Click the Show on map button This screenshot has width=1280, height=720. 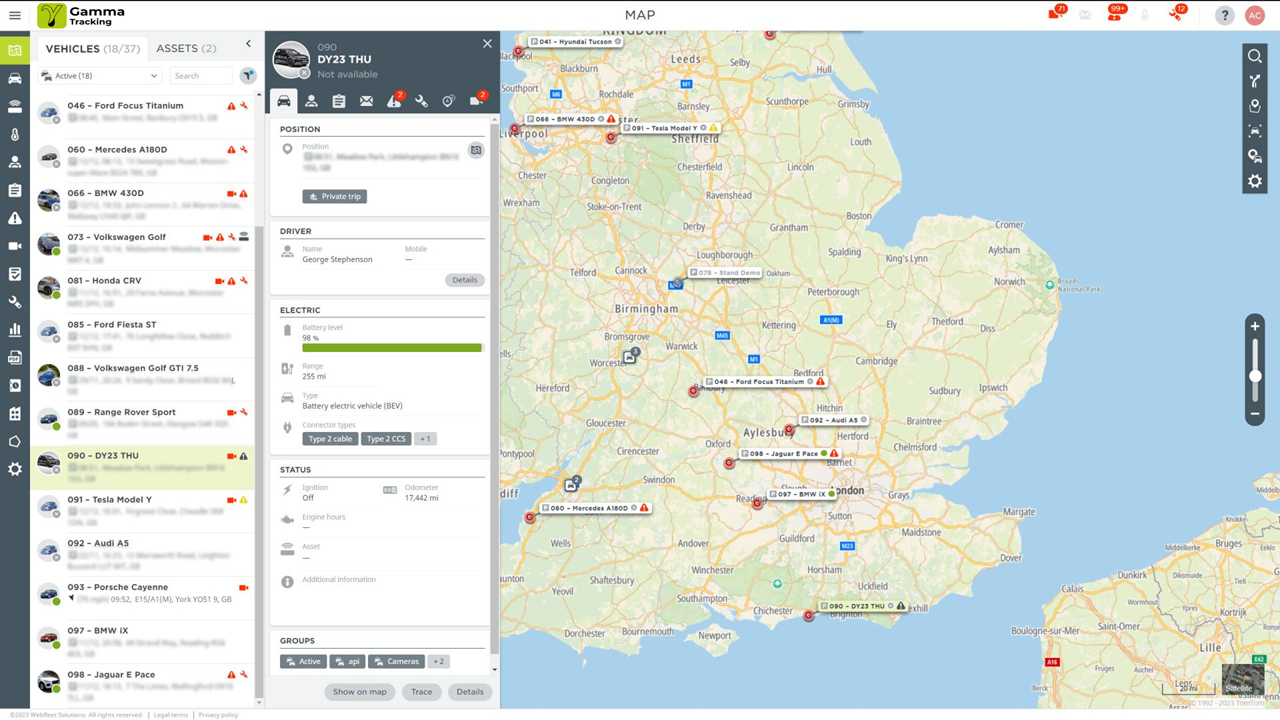pos(359,692)
